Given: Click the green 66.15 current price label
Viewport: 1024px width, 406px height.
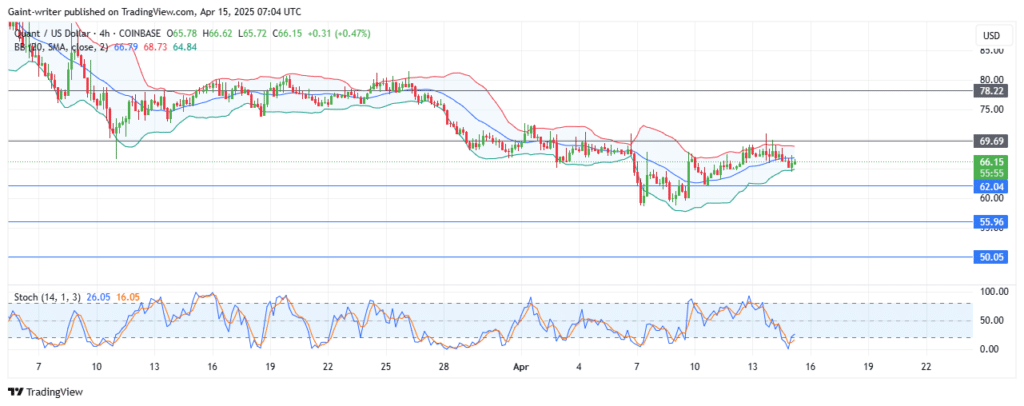Looking at the screenshot, I should pyautogui.click(x=991, y=162).
